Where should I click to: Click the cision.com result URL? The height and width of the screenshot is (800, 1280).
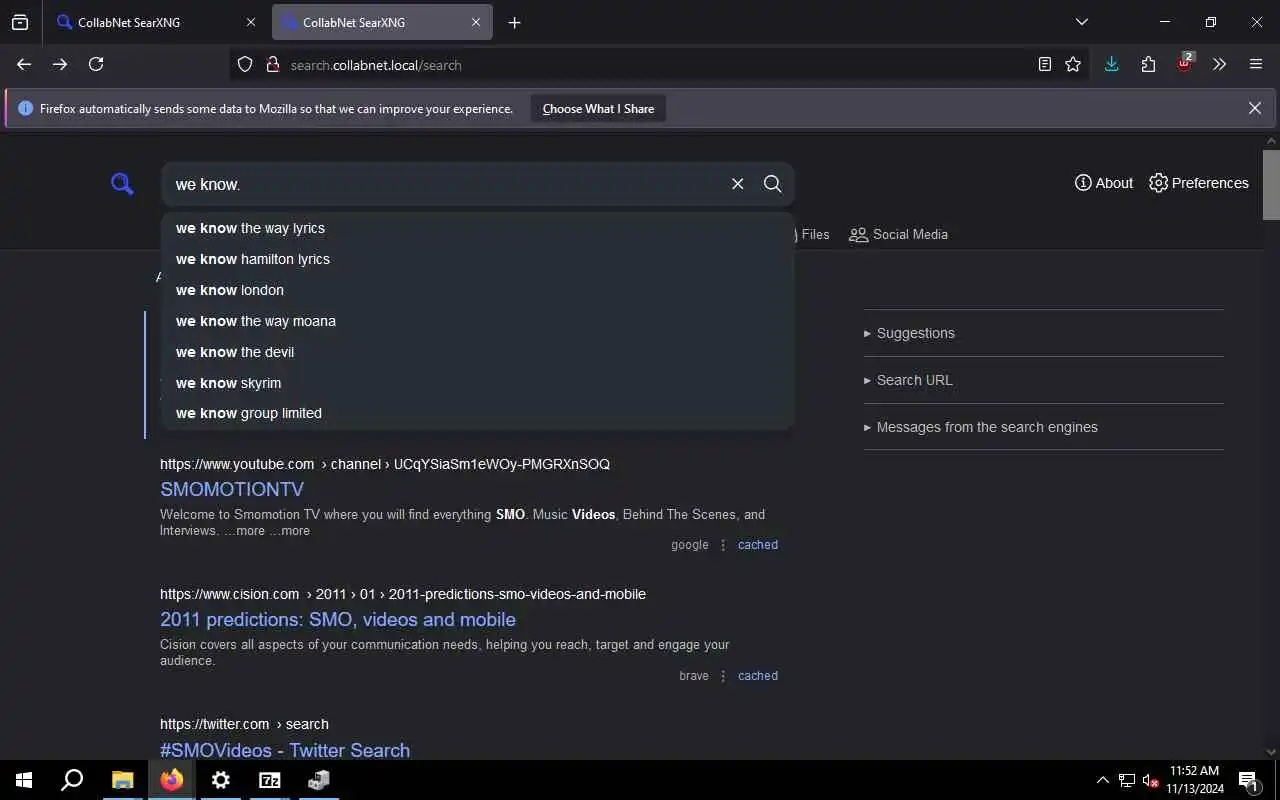pos(403,594)
